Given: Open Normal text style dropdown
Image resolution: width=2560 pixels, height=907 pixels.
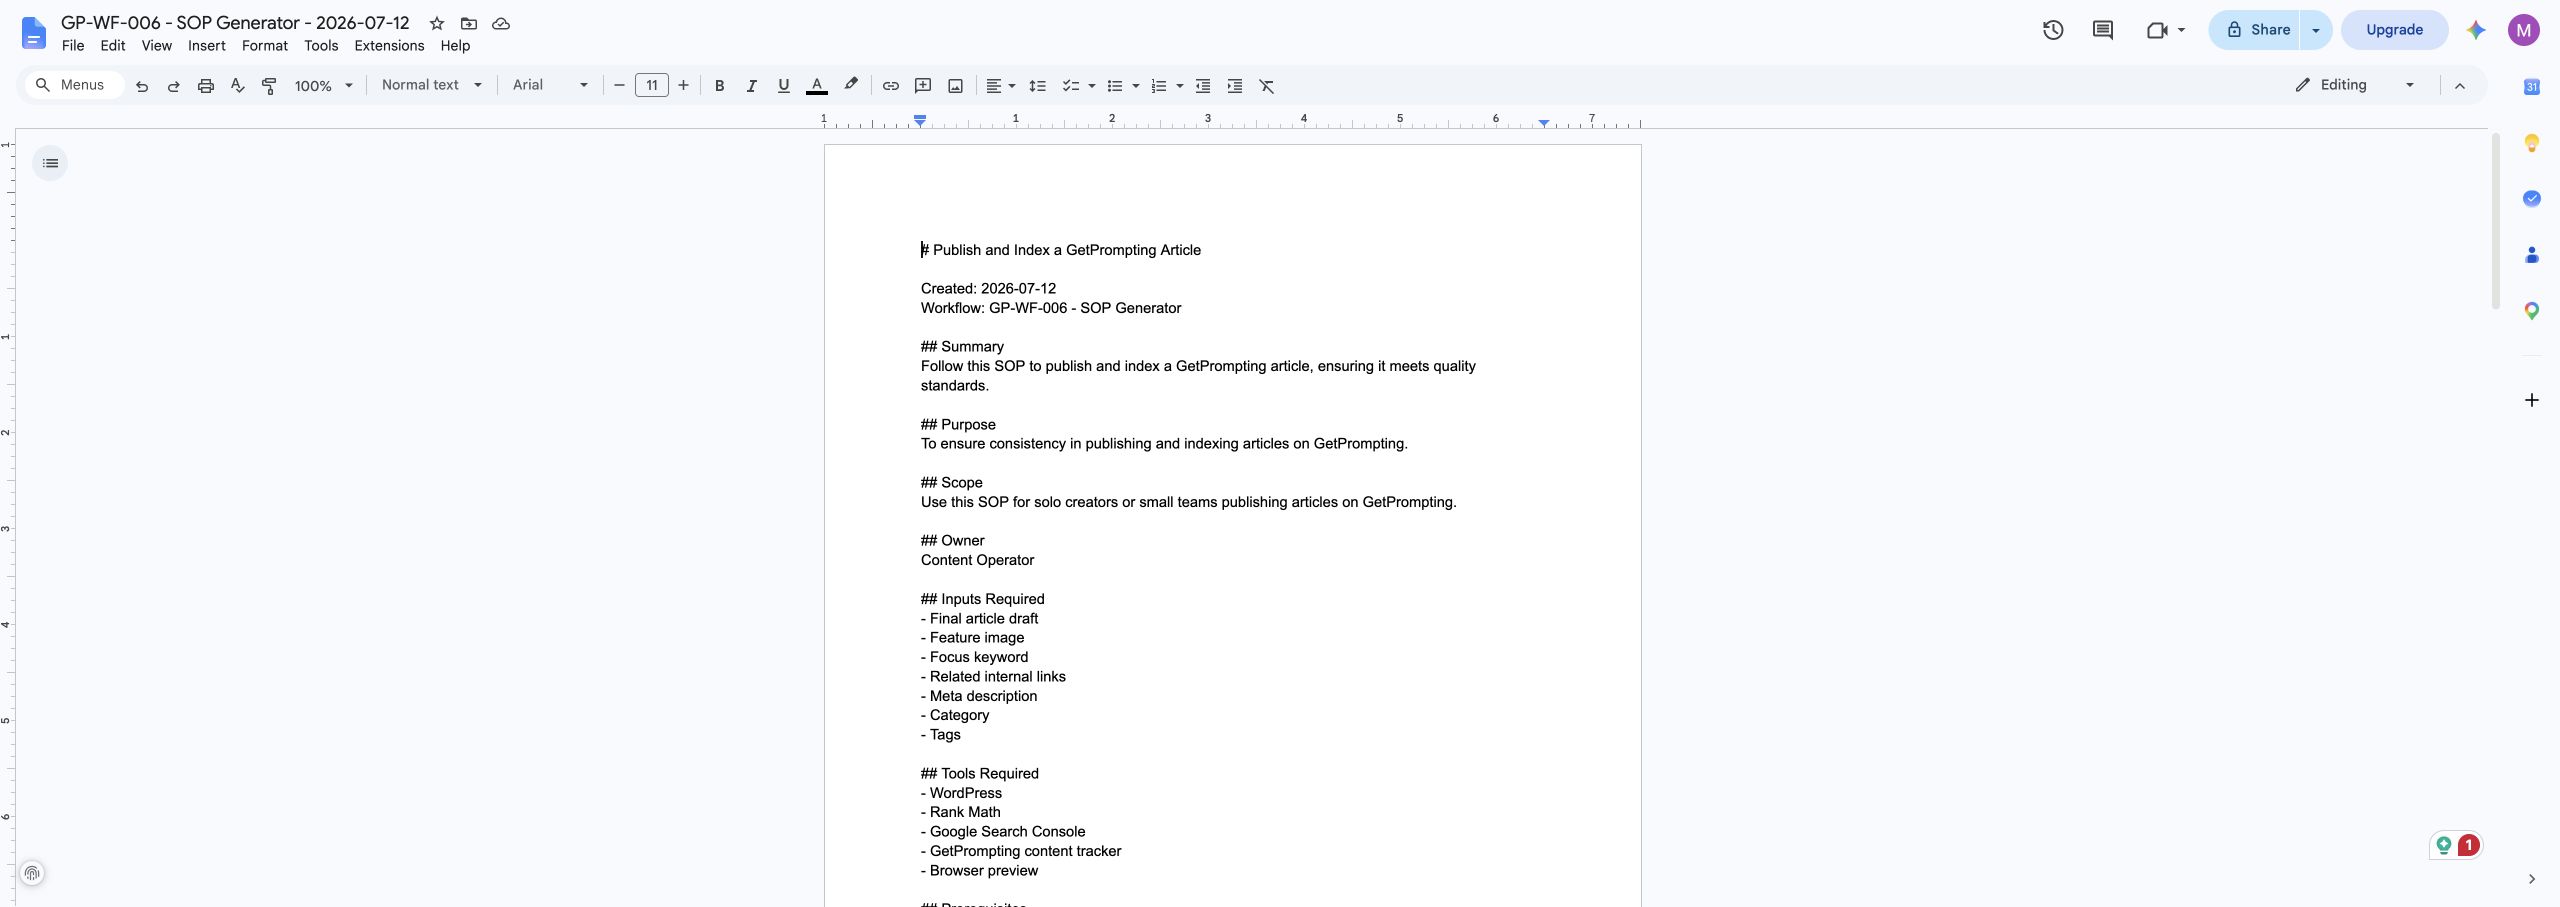Looking at the screenshot, I should tap(432, 85).
